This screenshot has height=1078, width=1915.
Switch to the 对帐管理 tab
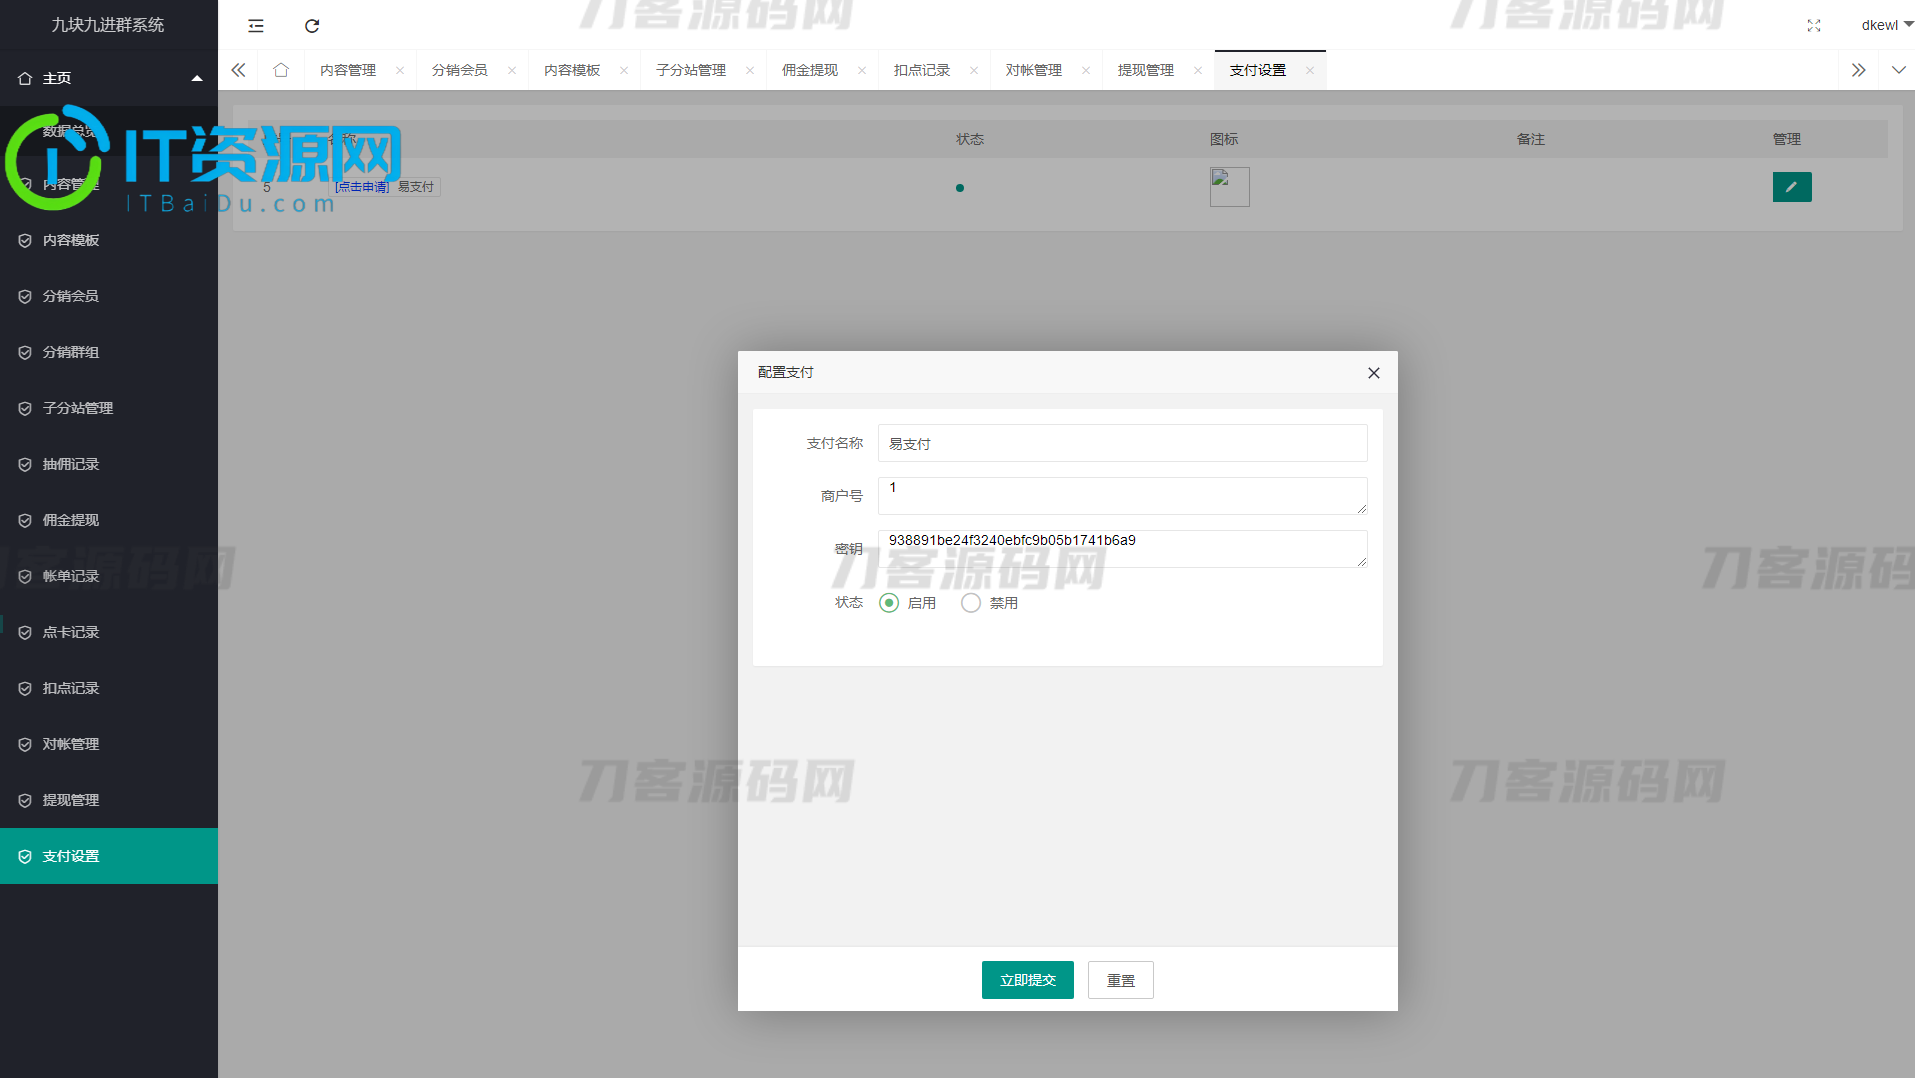tap(1034, 70)
